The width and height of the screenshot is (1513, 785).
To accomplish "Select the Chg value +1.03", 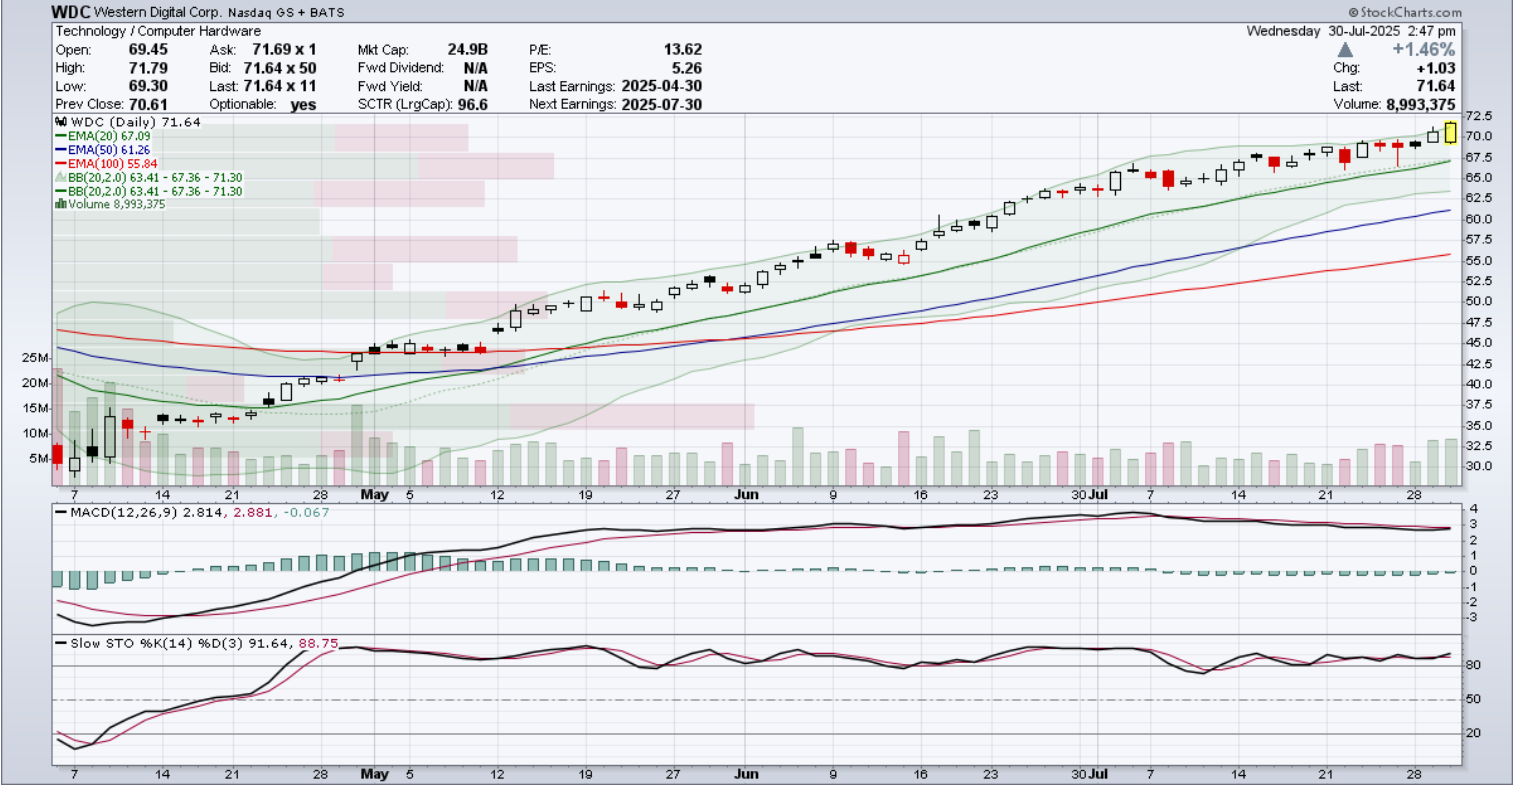I will click(x=1437, y=68).
